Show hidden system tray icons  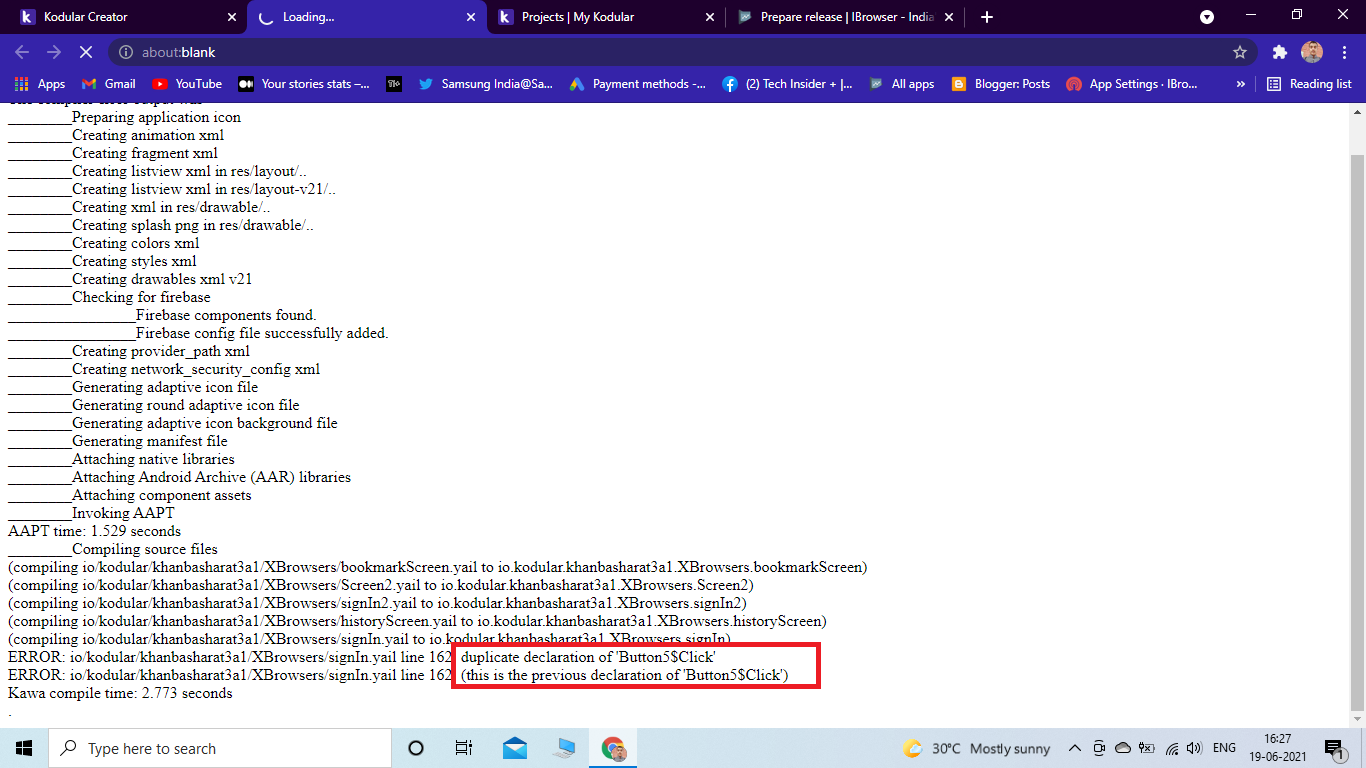point(1075,748)
